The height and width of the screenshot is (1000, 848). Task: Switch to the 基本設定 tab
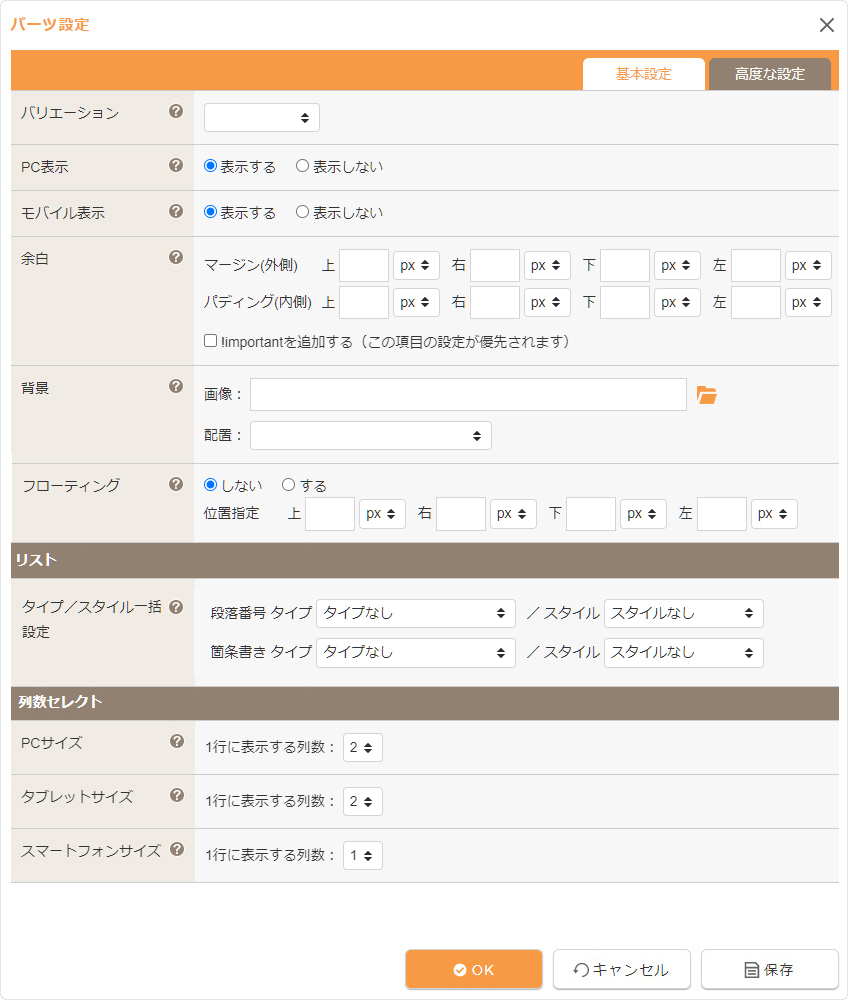644,74
